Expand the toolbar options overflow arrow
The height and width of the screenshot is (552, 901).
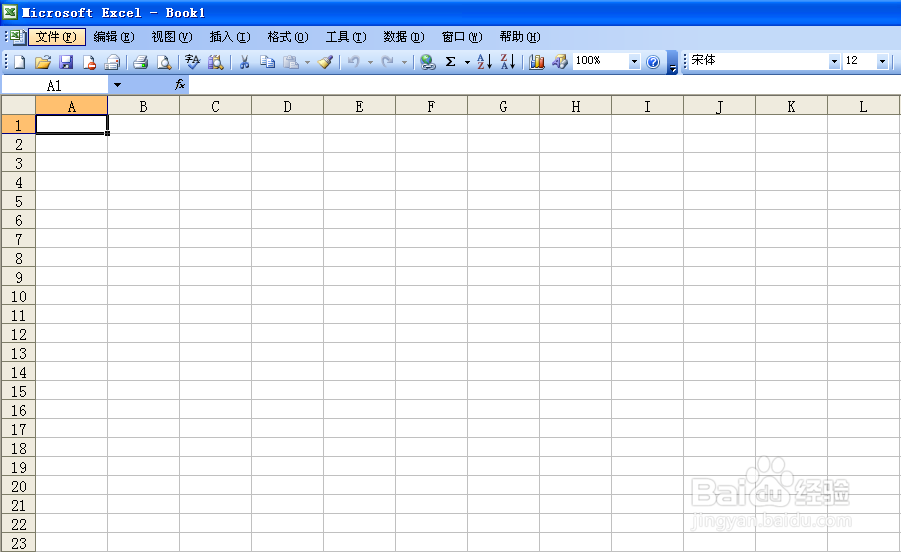[672, 63]
